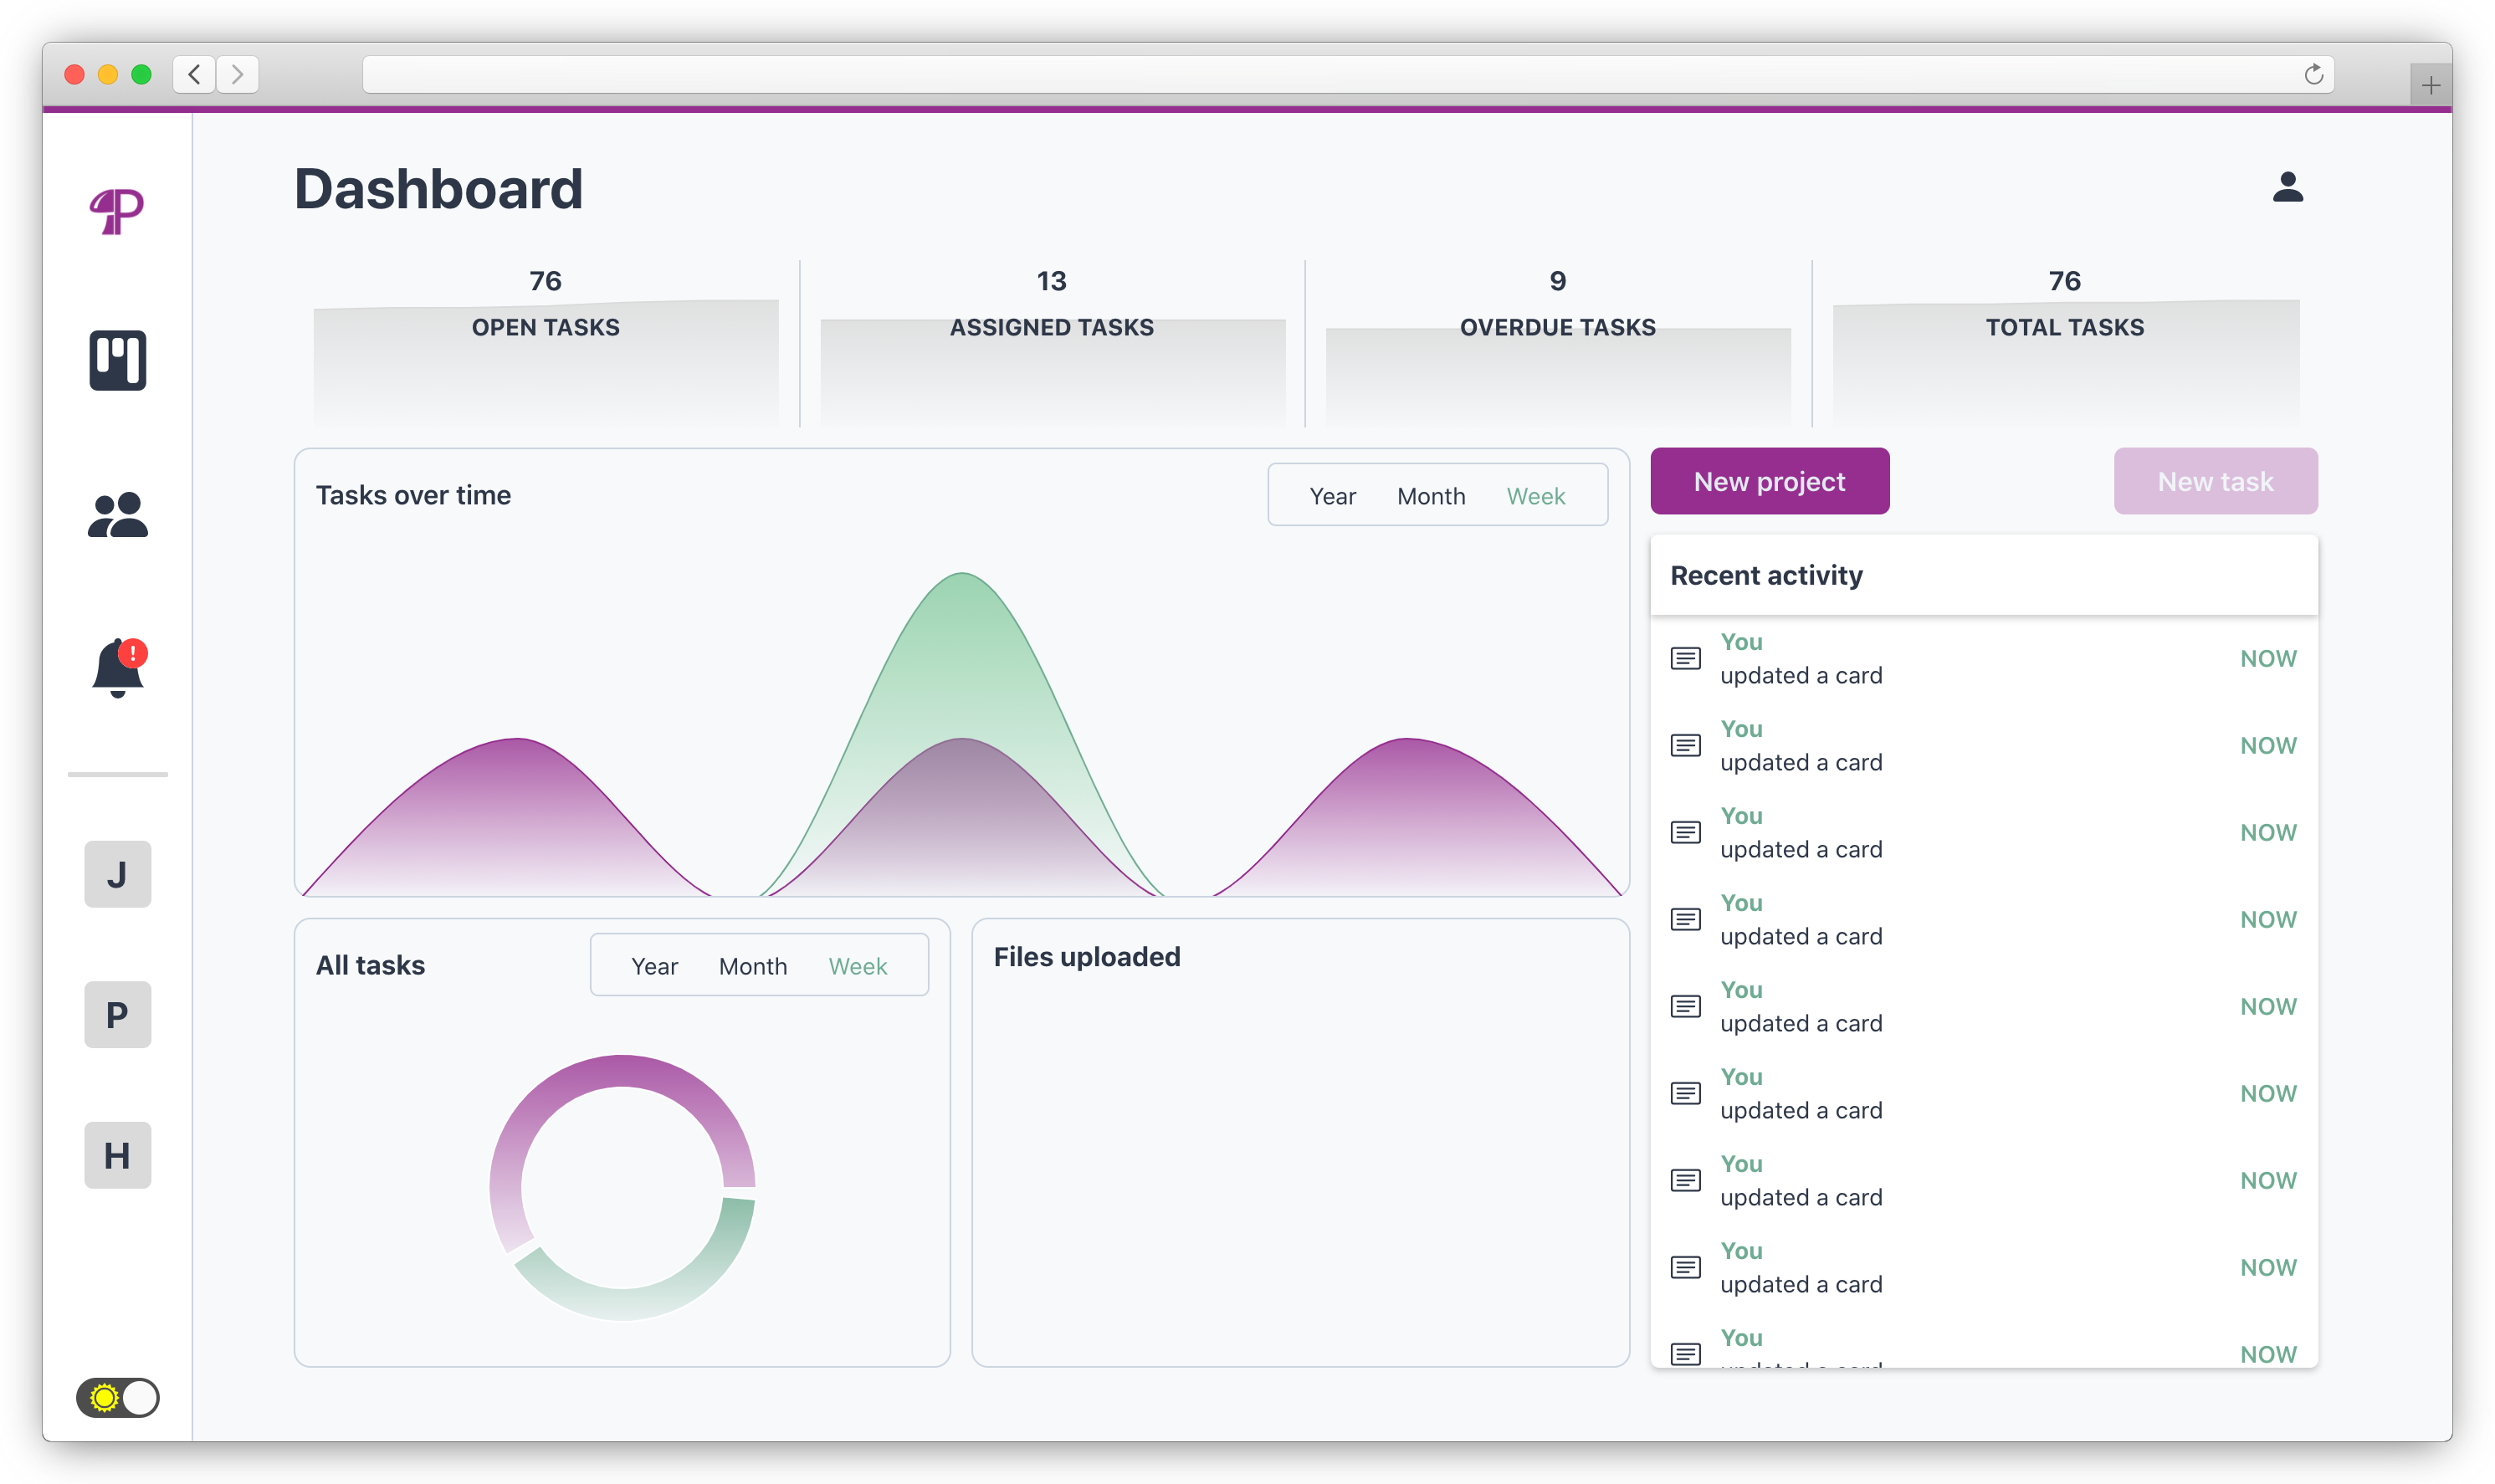
Task: Click the user profile icon top right
Action: pyautogui.click(x=2287, y=187)
